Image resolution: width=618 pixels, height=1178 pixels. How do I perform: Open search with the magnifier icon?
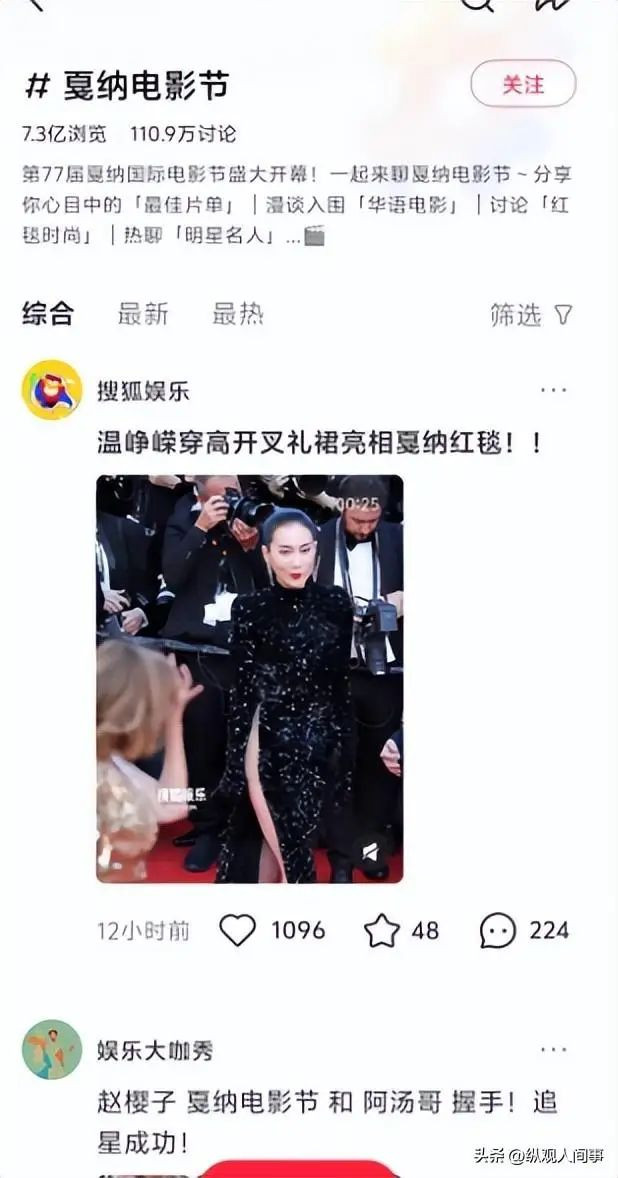[x=478, y=4]
